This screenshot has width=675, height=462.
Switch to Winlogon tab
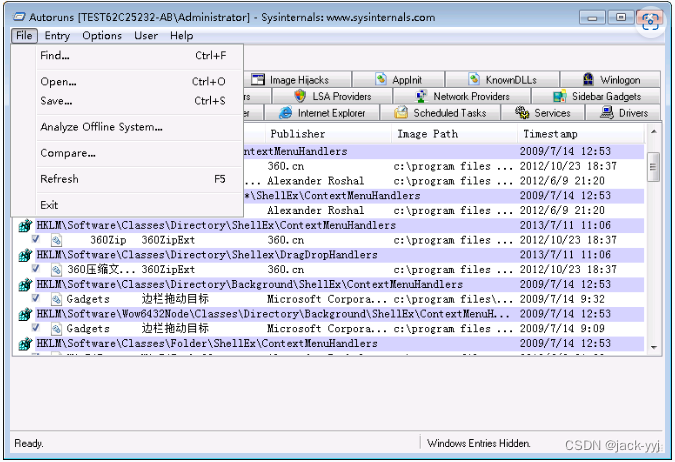click(x=611, y=80)
